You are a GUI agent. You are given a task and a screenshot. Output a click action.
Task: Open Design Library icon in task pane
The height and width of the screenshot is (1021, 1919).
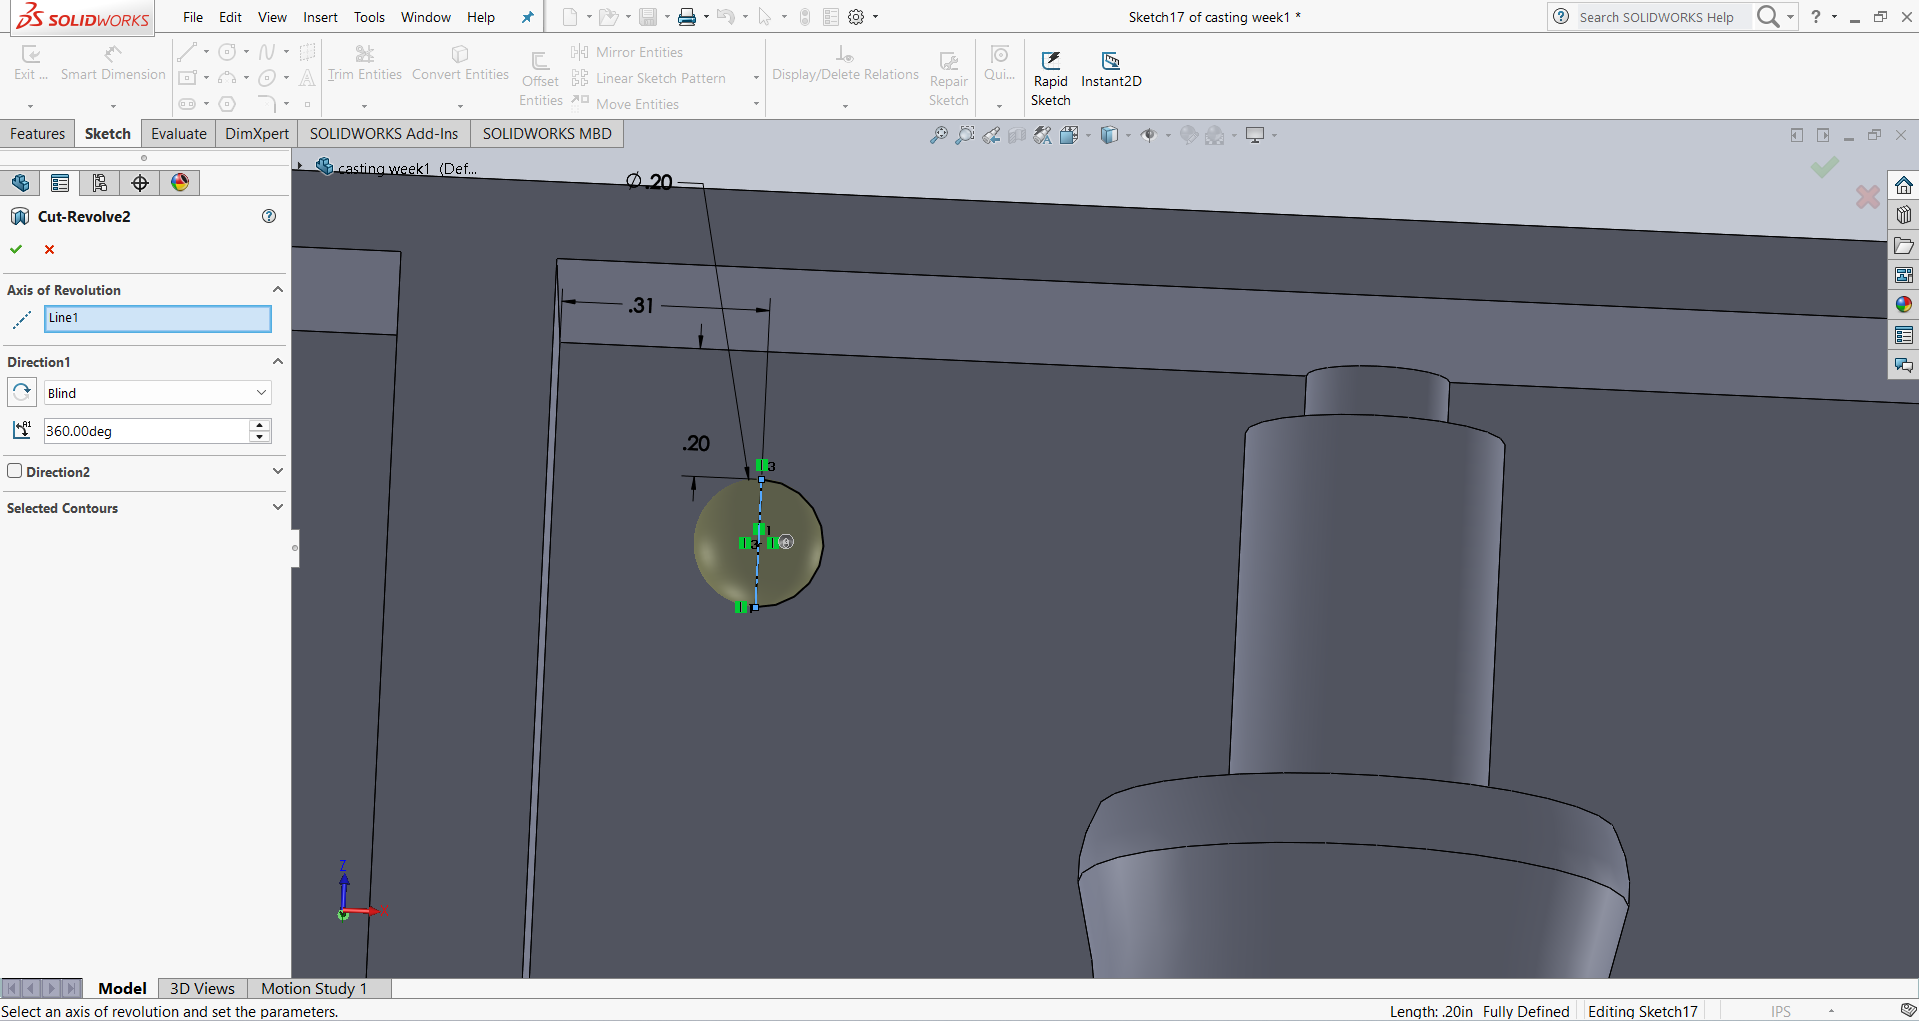[1904, 215]
